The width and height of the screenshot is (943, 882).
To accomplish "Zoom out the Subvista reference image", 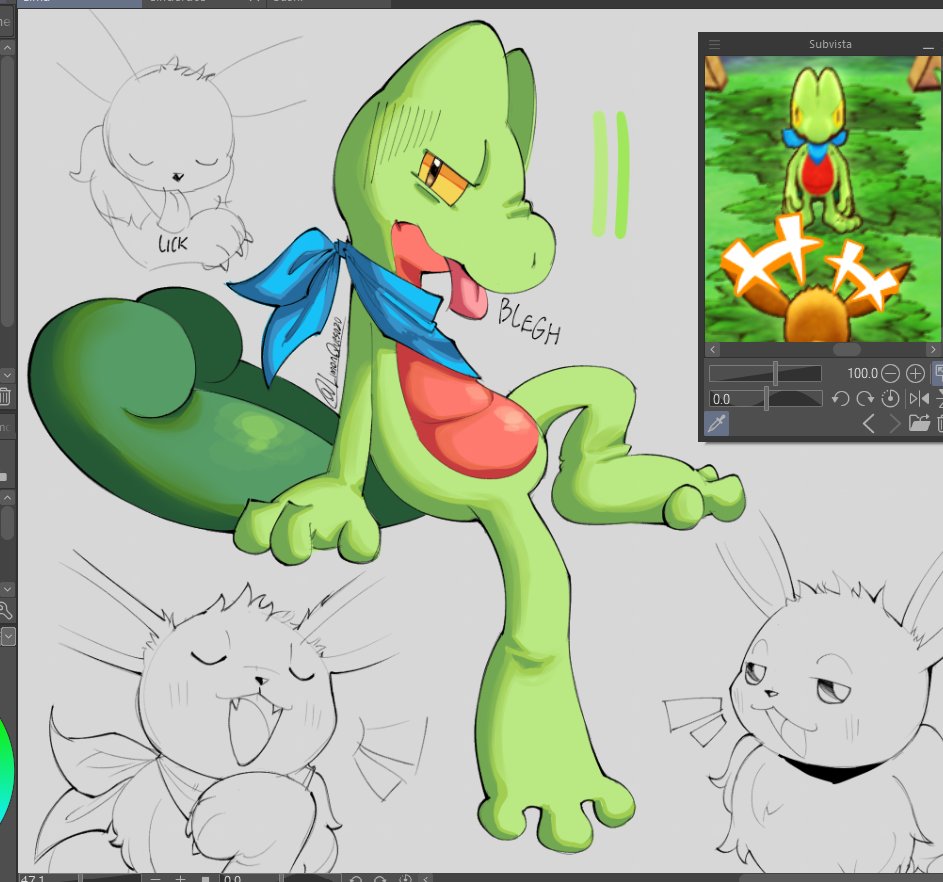I will pos(890,373).
